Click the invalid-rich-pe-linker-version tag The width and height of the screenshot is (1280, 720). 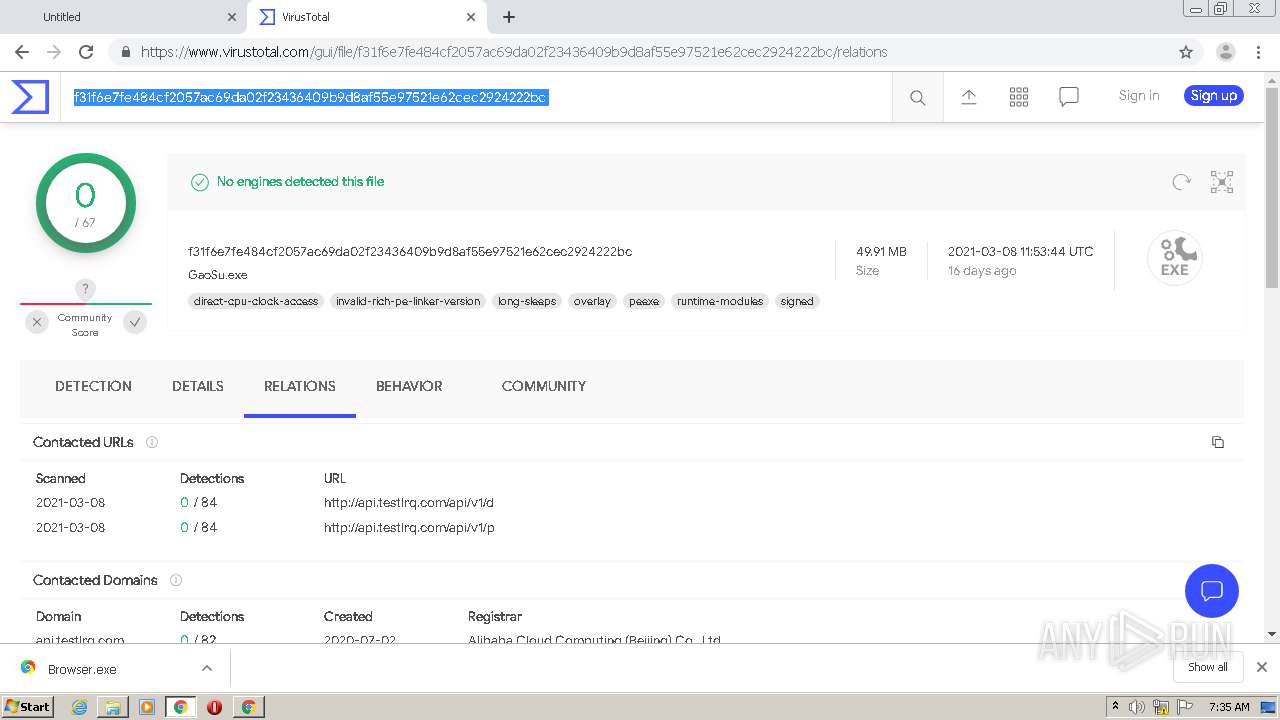pyautogui.click(x=408, y=301)
